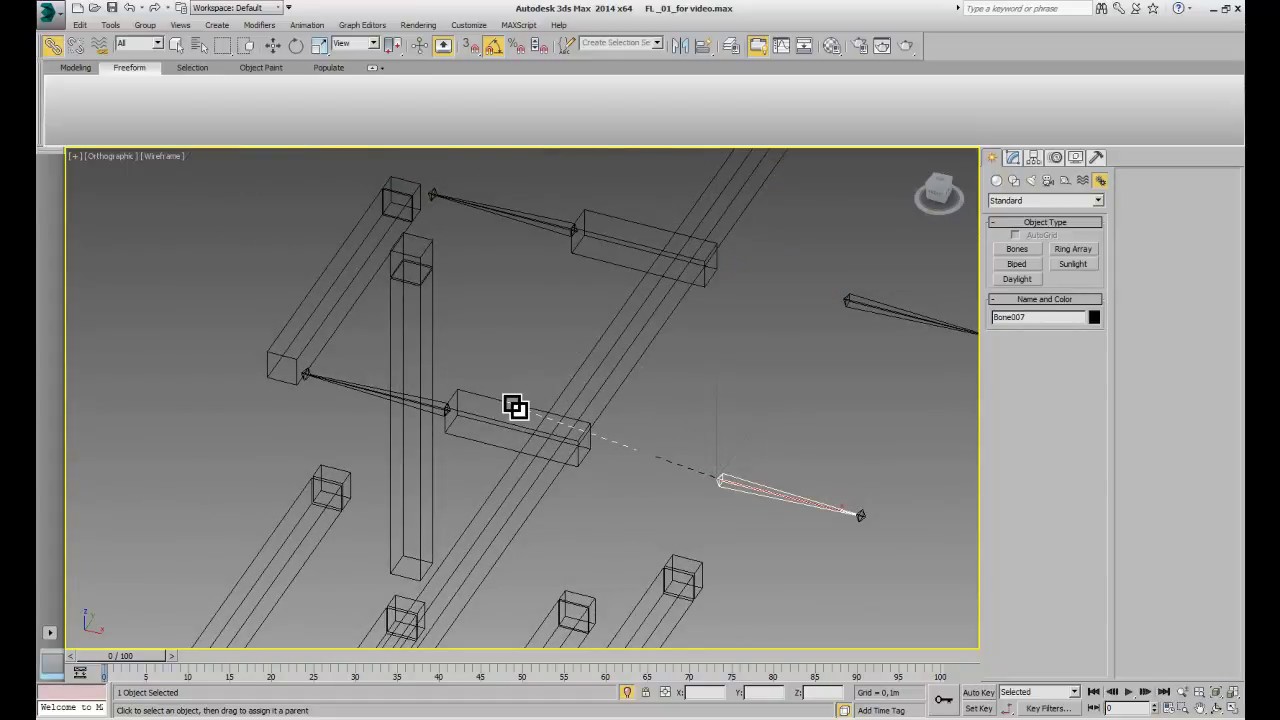Toggle Set Key mode
This screenshot has width=1280, height=720.
[978, 708]
